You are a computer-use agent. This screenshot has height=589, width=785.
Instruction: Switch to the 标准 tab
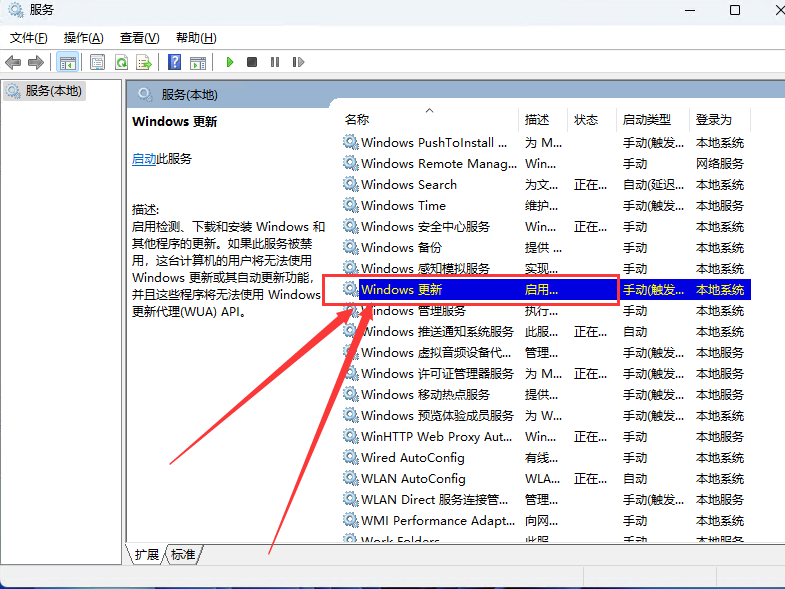pos(183,554)
